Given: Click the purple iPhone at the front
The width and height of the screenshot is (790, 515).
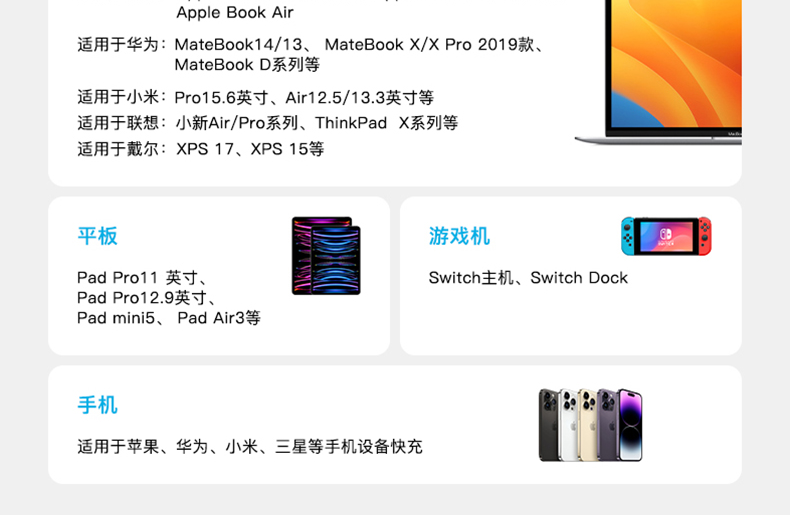Looking at the screenshot, I should [630, 425].
